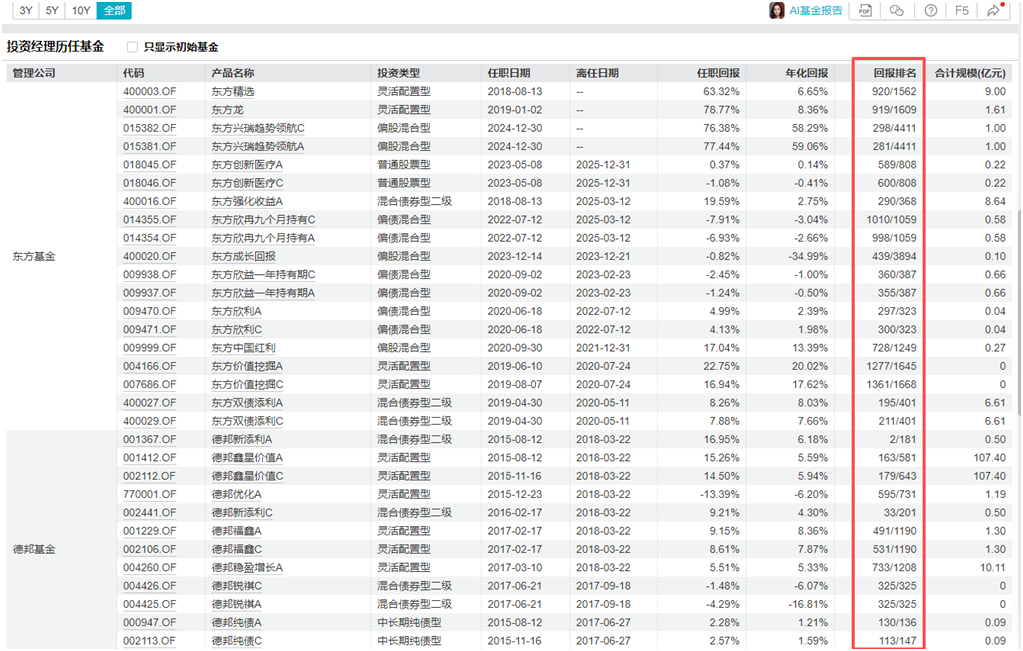Select ranking value 920/1562
The height and width of the screenshot is (651, 1023).
(x=894, y=91)
